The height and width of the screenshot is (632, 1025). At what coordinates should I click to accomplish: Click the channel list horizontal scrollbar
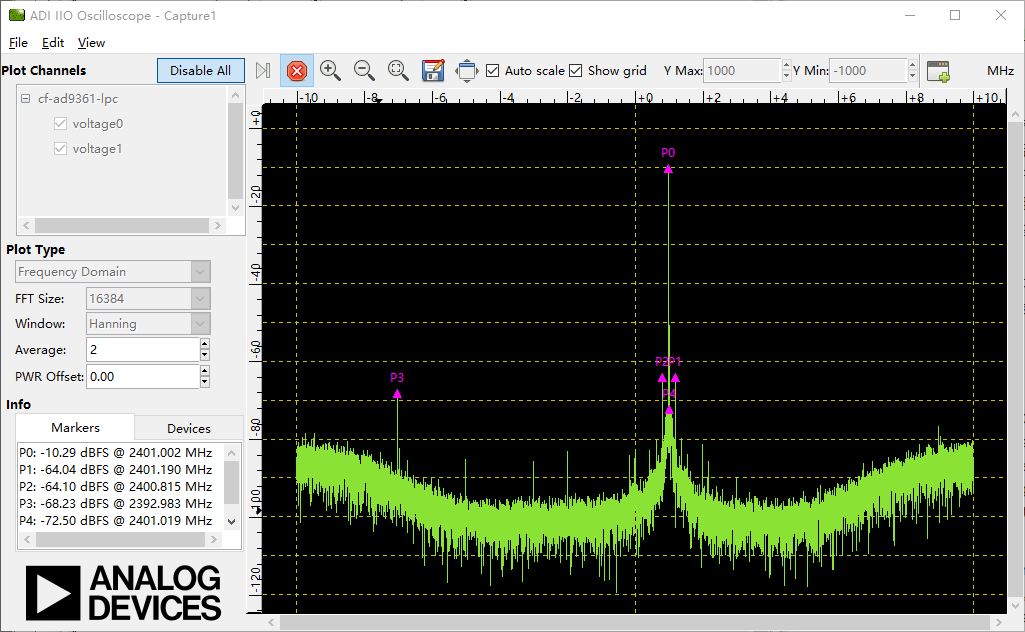(x=122, y=225)
